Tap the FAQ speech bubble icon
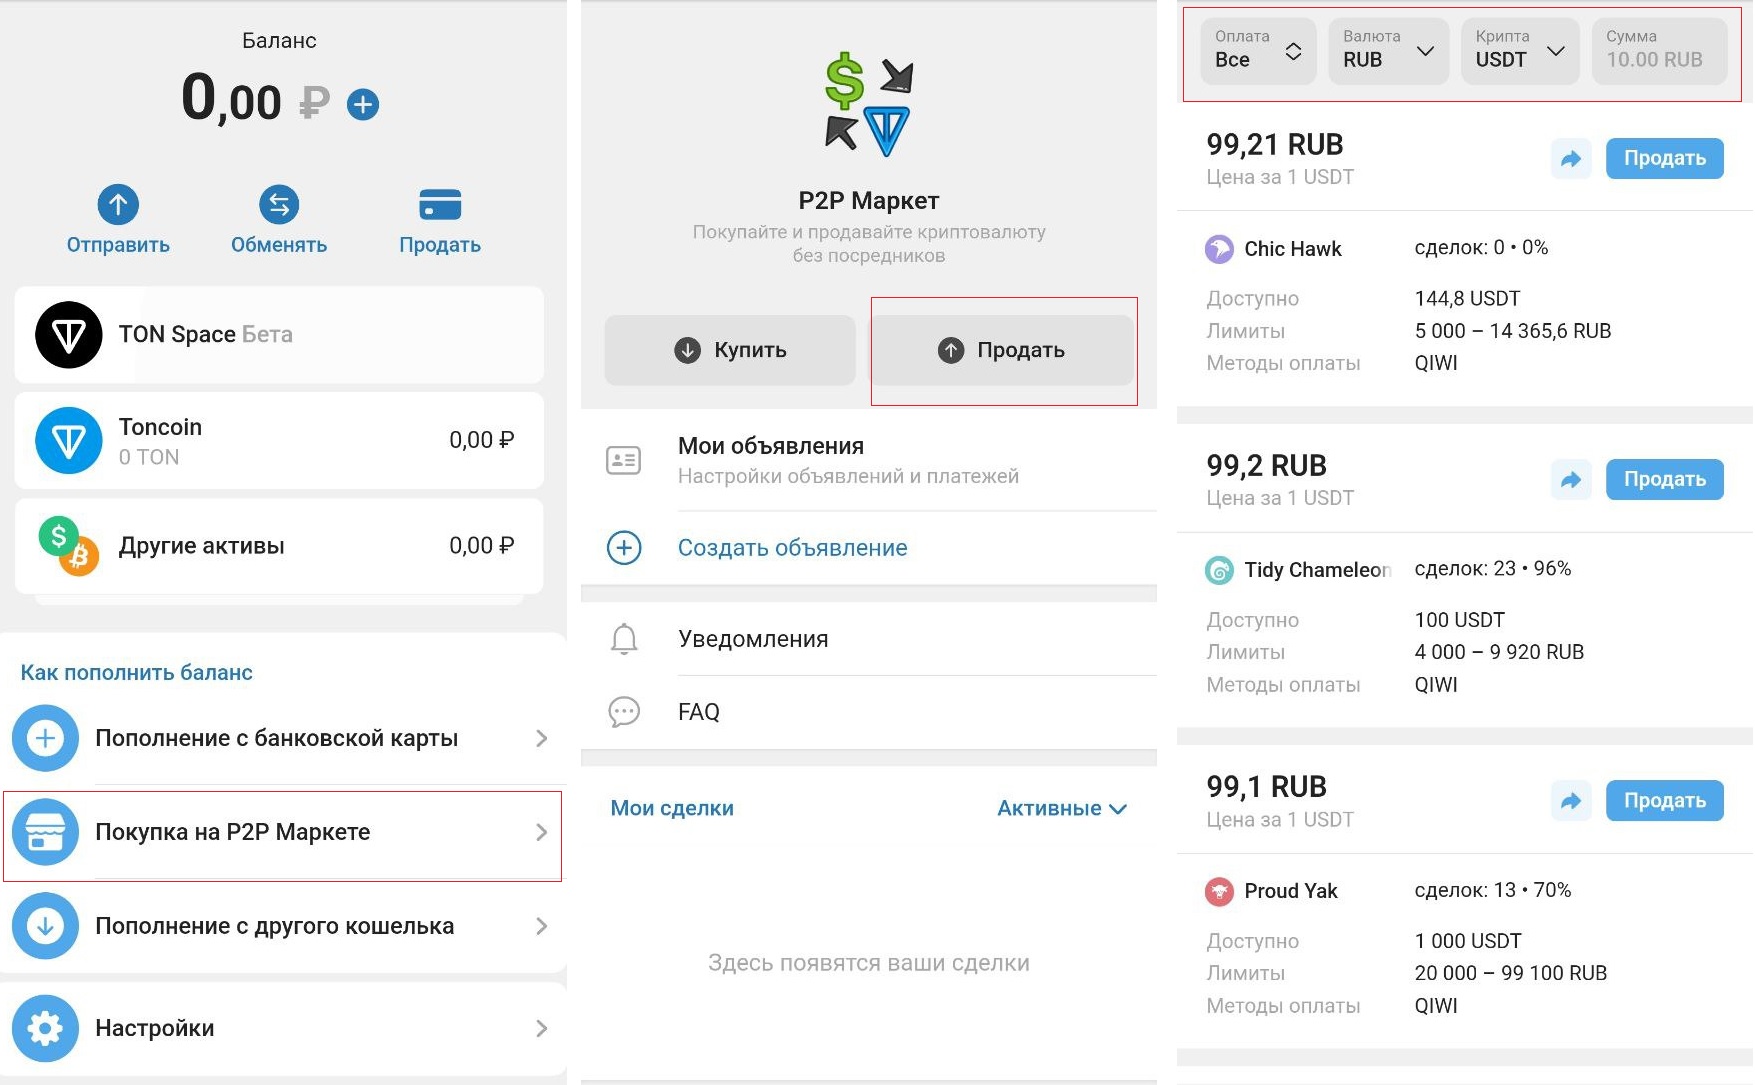The height and width of the screenshot is (1085, 1755). [x=624, y=712]
